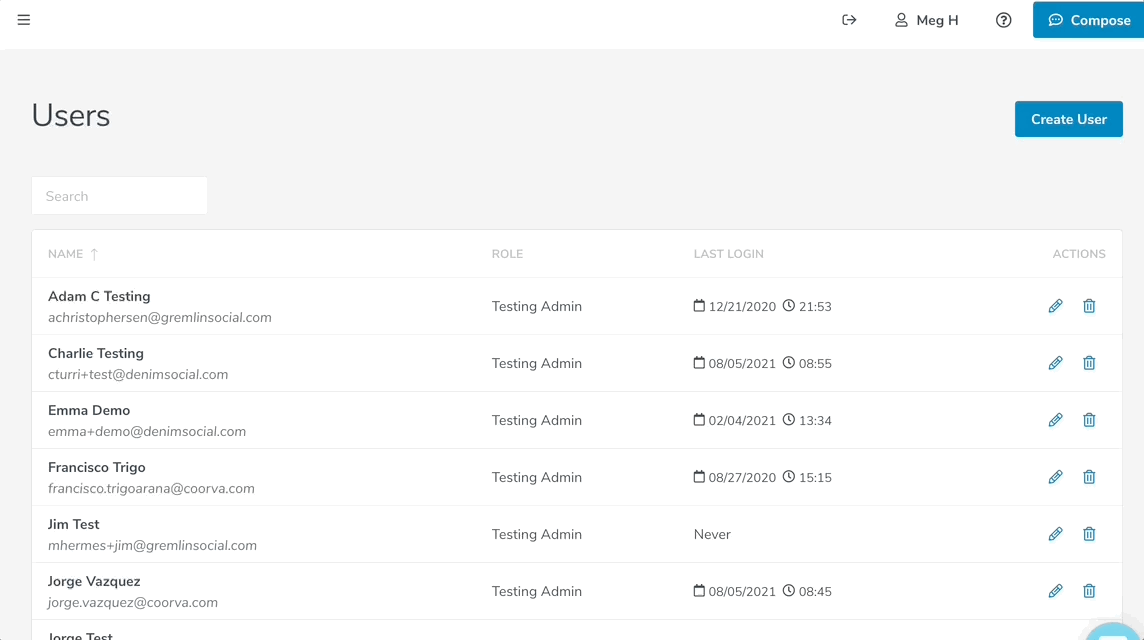
Task: Click the 08:45 login time
Action: point(815,591)
